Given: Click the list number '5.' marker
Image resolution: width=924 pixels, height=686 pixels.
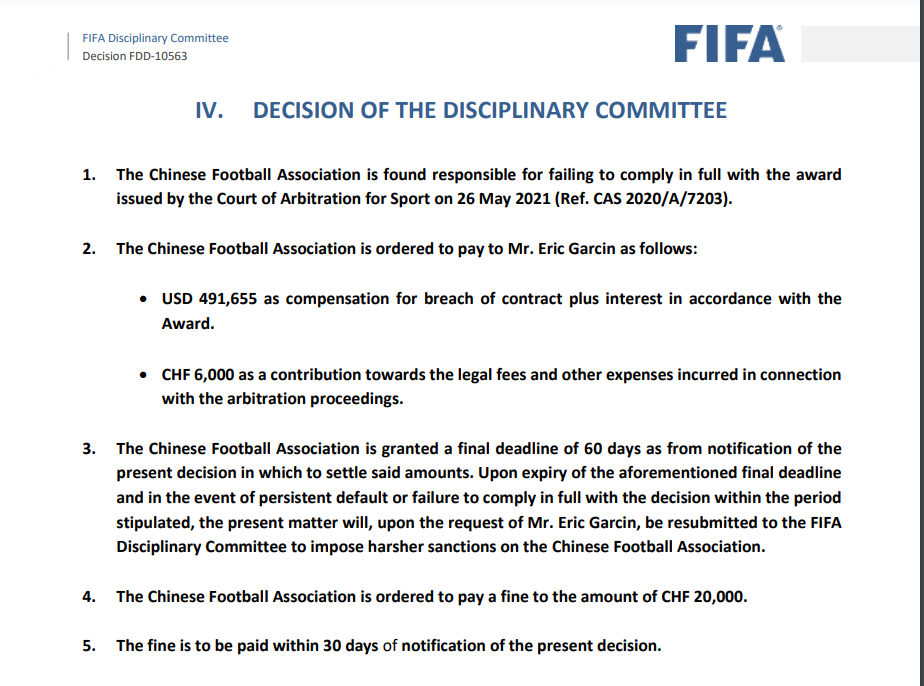Looking at the screenshot, I should click(89, 645).
